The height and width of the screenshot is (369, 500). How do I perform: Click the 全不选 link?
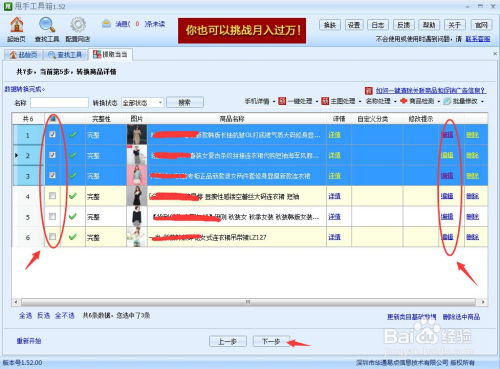[65, 315]
